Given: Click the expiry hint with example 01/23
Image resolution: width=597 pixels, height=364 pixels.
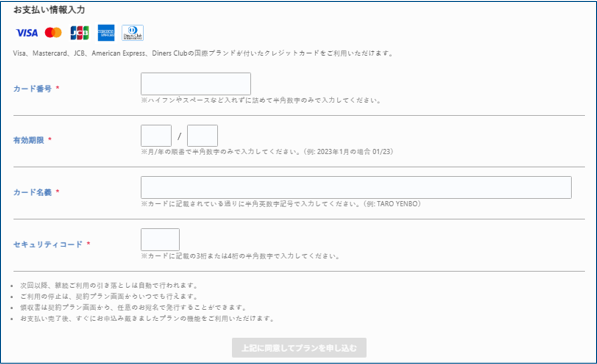Looking at the screenshot, I should (x=267, y=152).
